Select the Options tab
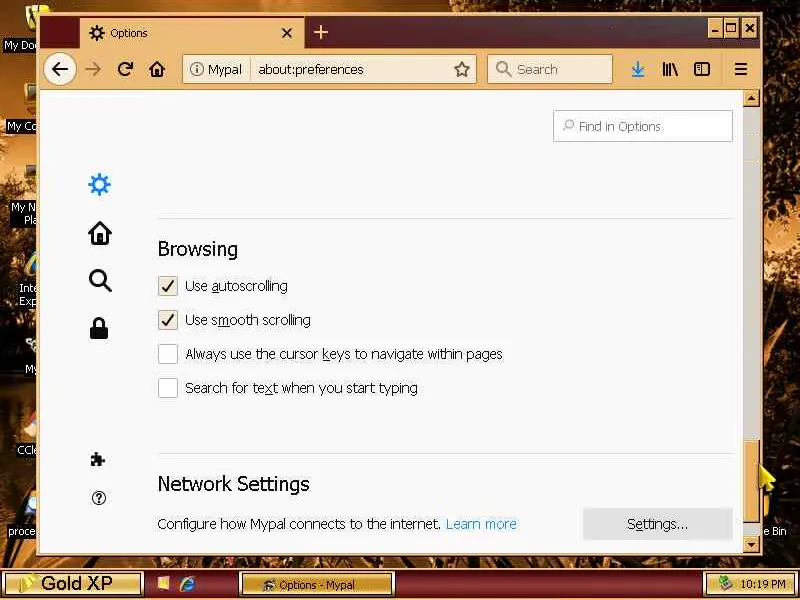 point(191,33)
